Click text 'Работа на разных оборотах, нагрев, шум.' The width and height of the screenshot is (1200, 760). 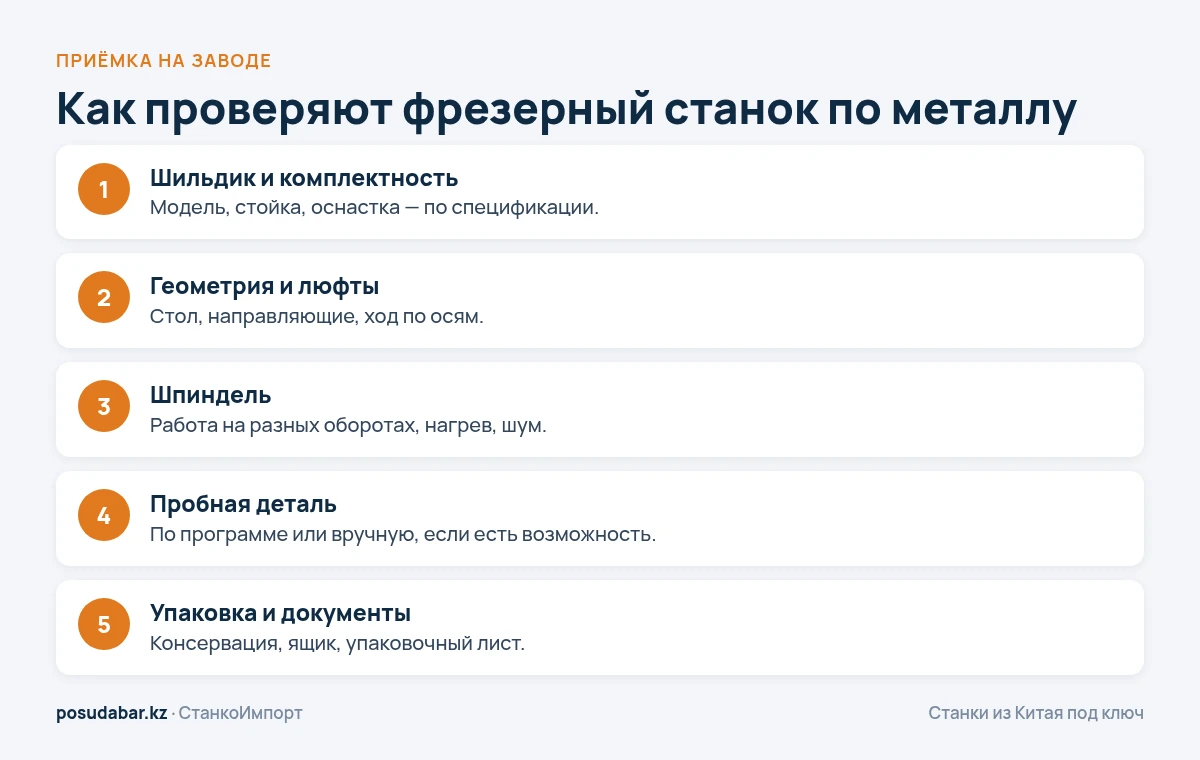pyautogui.click(x=348, y=426)
